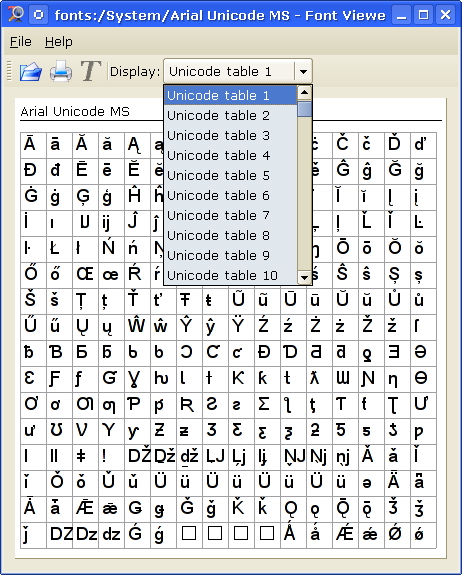Click the DŽ glyph cell
Screen dimensions: 462x575
point(138,458)
